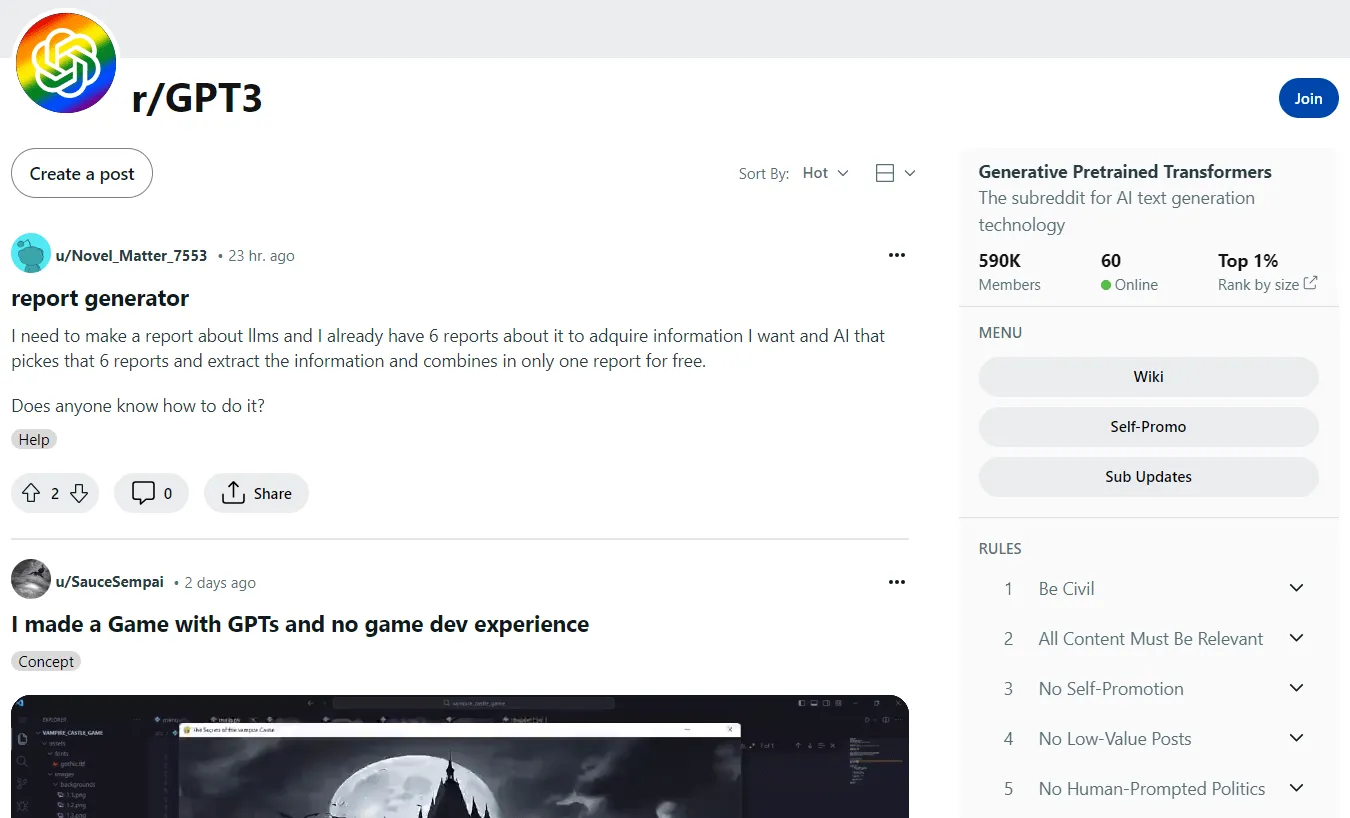
Task: Open u/Novel_Matter_7553 profile link
Action: (131, 255)
